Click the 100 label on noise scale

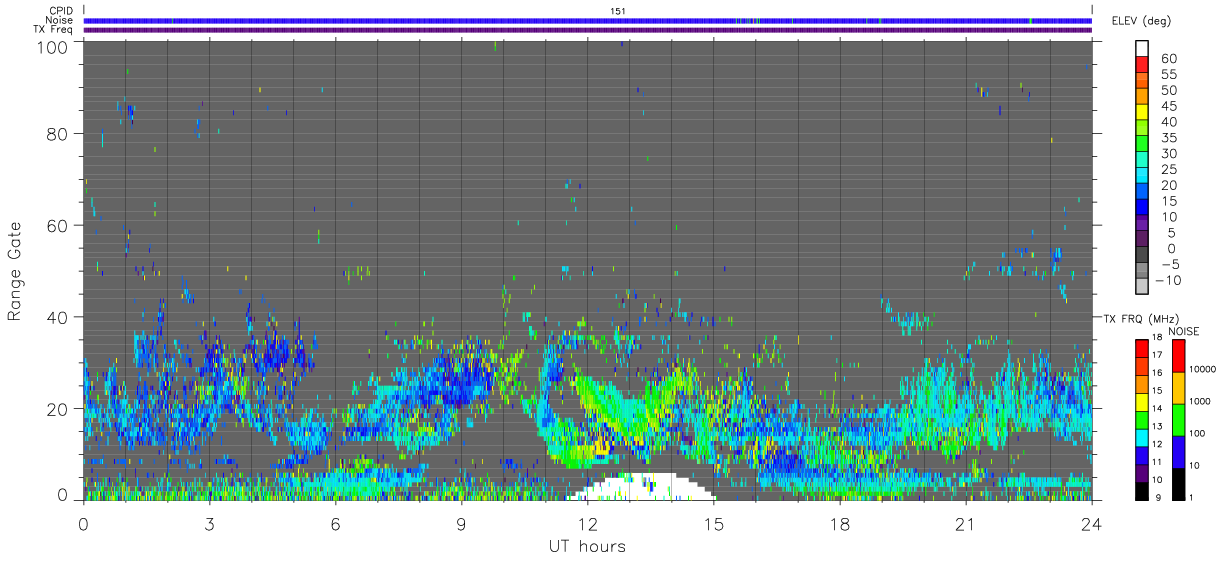(1197, 433)
